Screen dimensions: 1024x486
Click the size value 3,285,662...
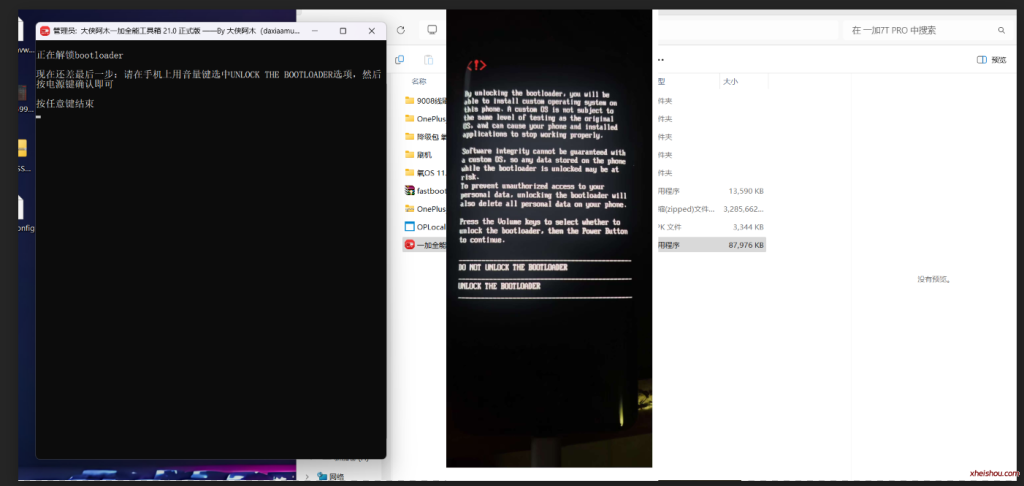coord(744,209)
